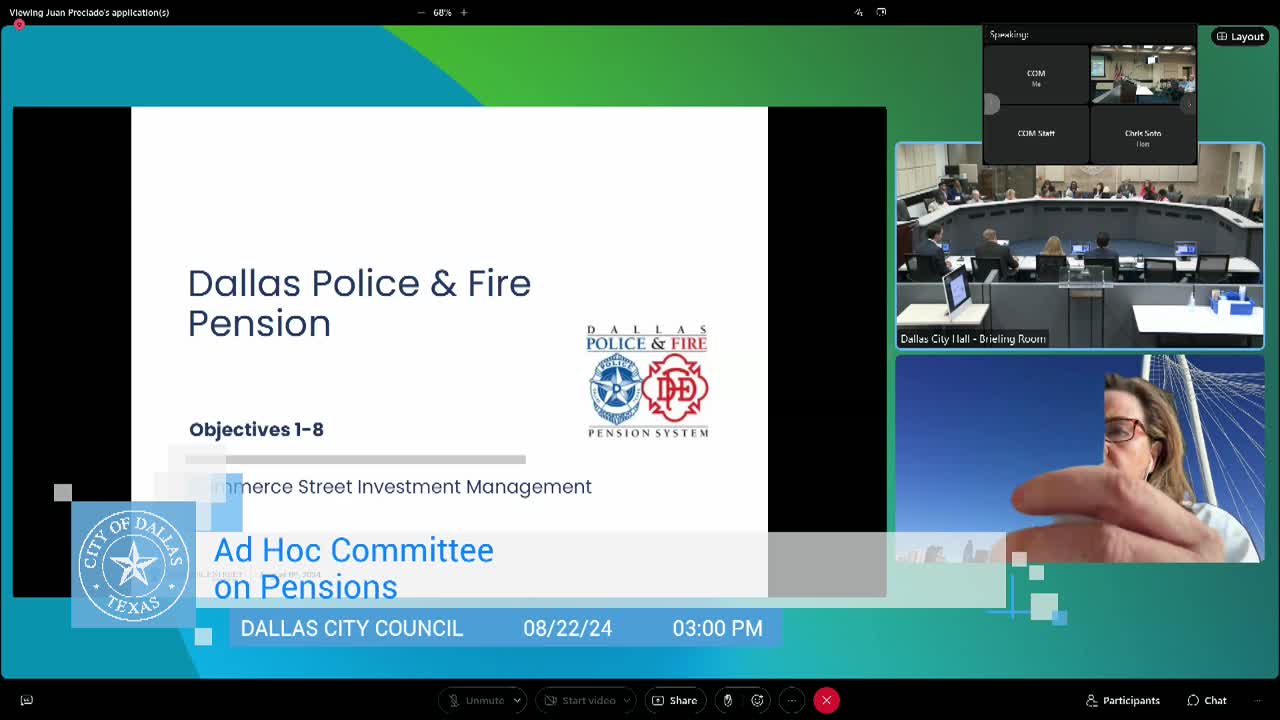1280x720 pixels.
Task: Page filmstrip right with the arrow handle
Action: tap(1189, 104)
